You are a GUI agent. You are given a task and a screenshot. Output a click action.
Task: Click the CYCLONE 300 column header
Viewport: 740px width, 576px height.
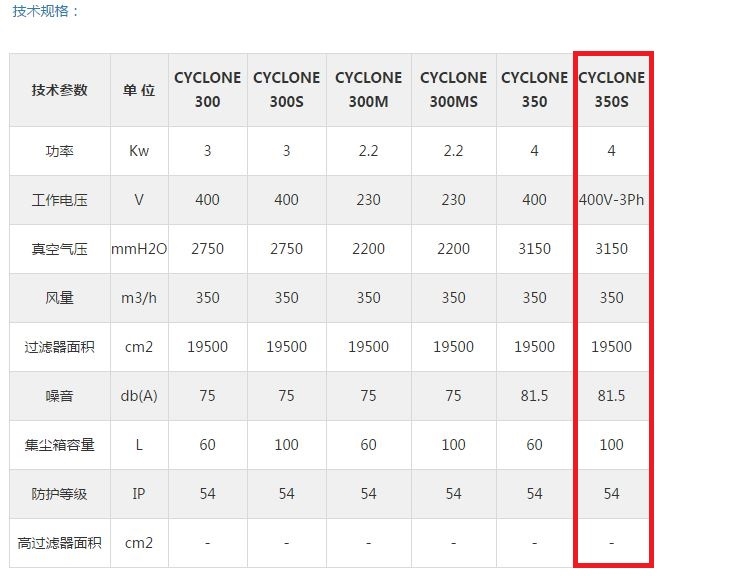click(x=208, y=90)
